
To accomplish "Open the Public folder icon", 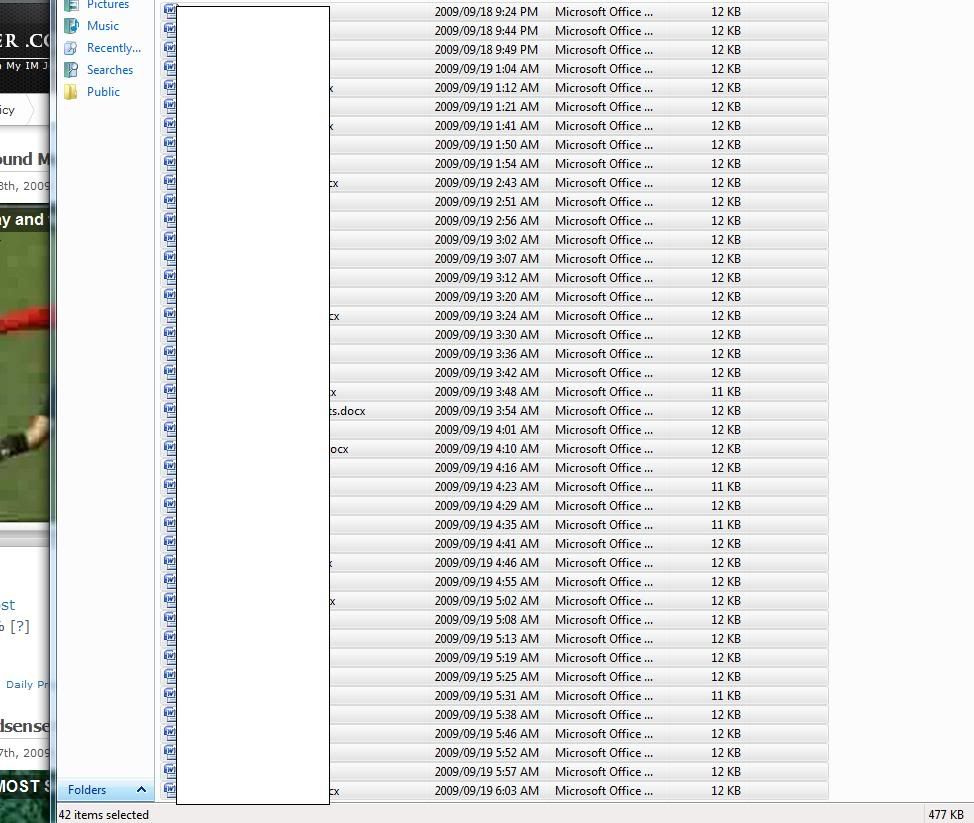I will click(71, 92).
